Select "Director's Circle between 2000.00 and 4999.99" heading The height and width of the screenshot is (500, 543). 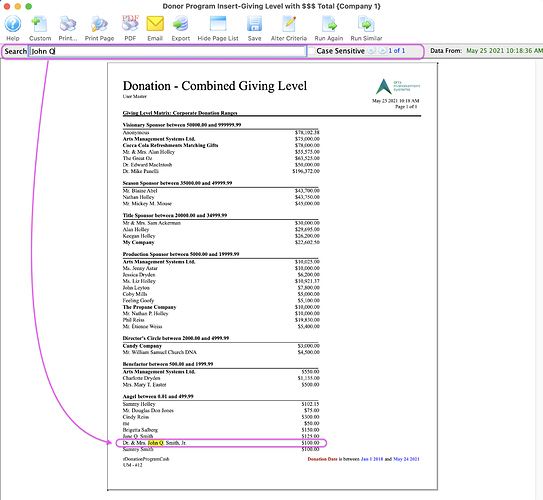click(x=176, y=338)
